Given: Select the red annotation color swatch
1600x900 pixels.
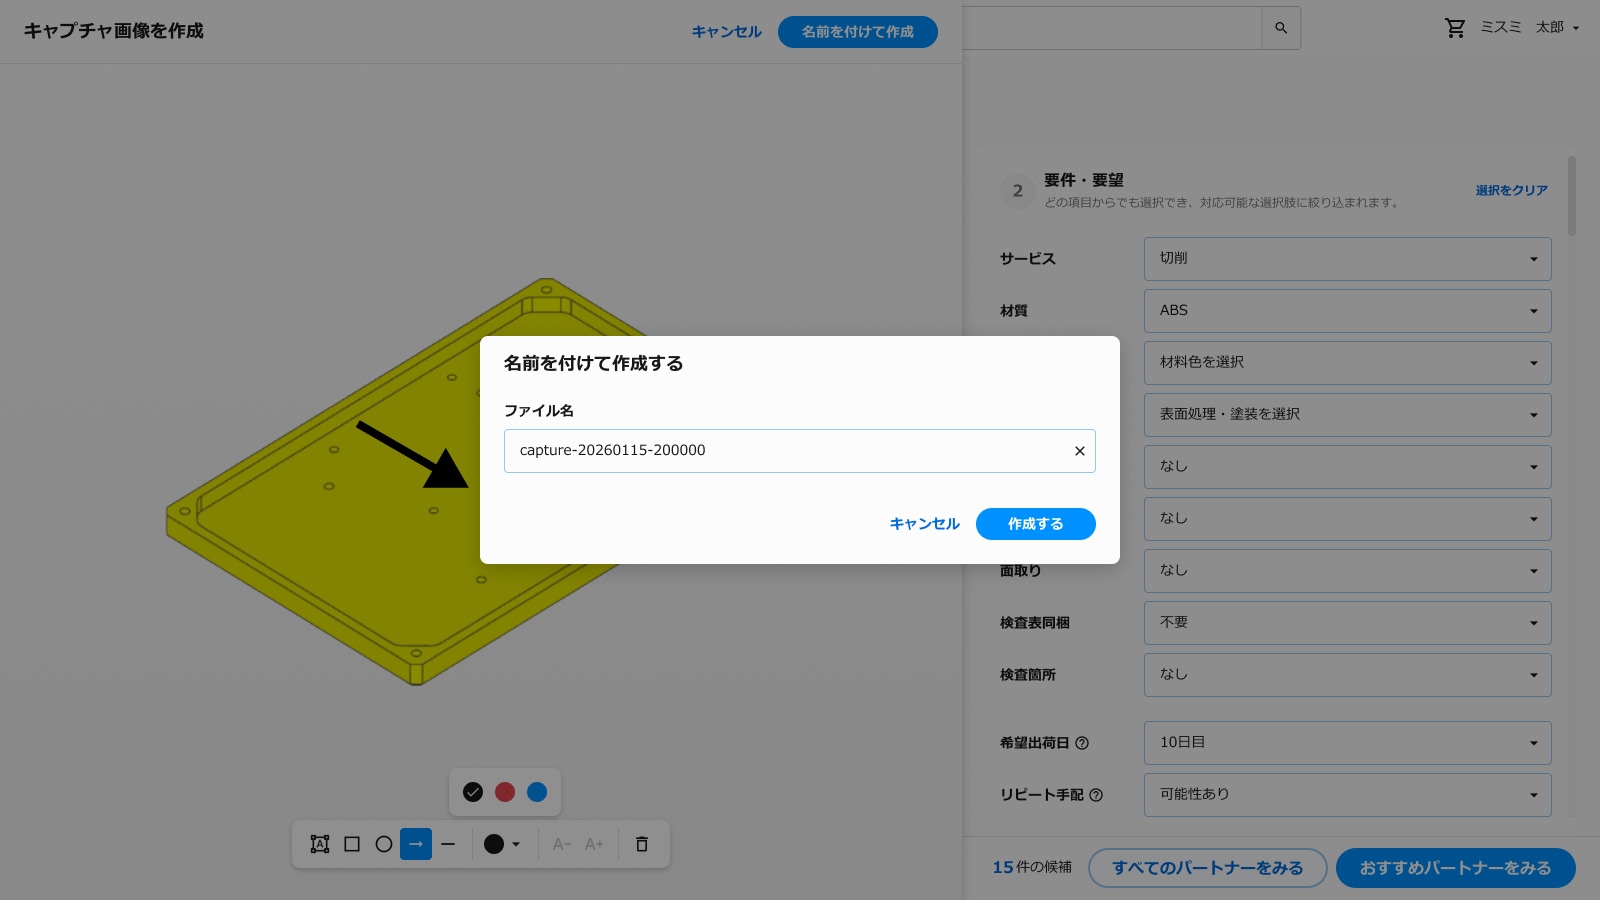Looking at the screenshot, I should [x=505, y=791].
